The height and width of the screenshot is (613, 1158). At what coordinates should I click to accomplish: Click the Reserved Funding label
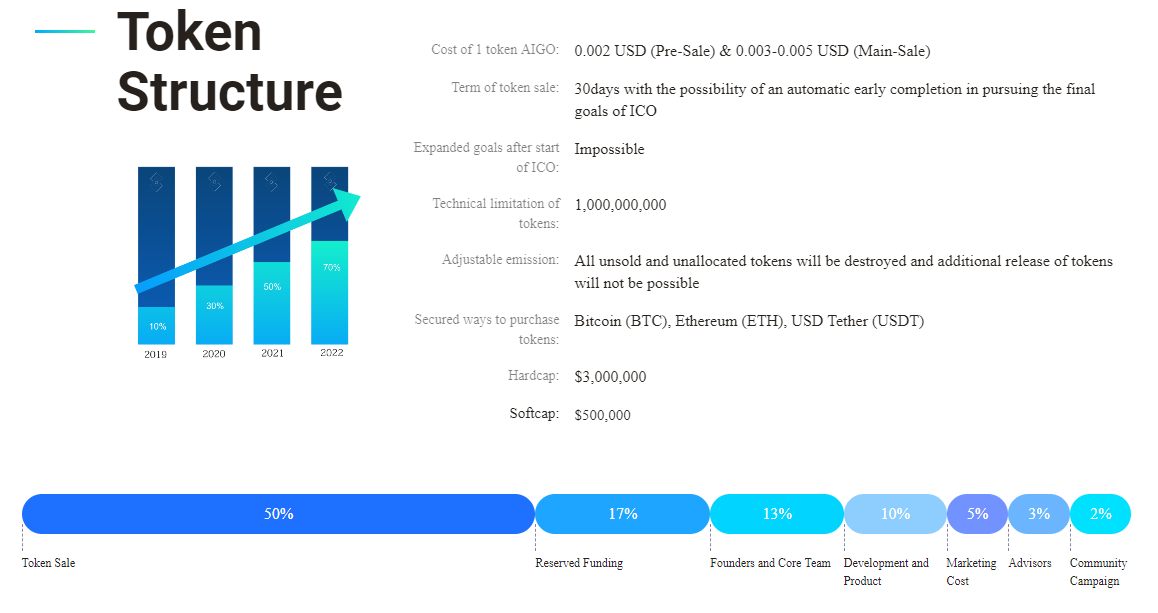579,563
